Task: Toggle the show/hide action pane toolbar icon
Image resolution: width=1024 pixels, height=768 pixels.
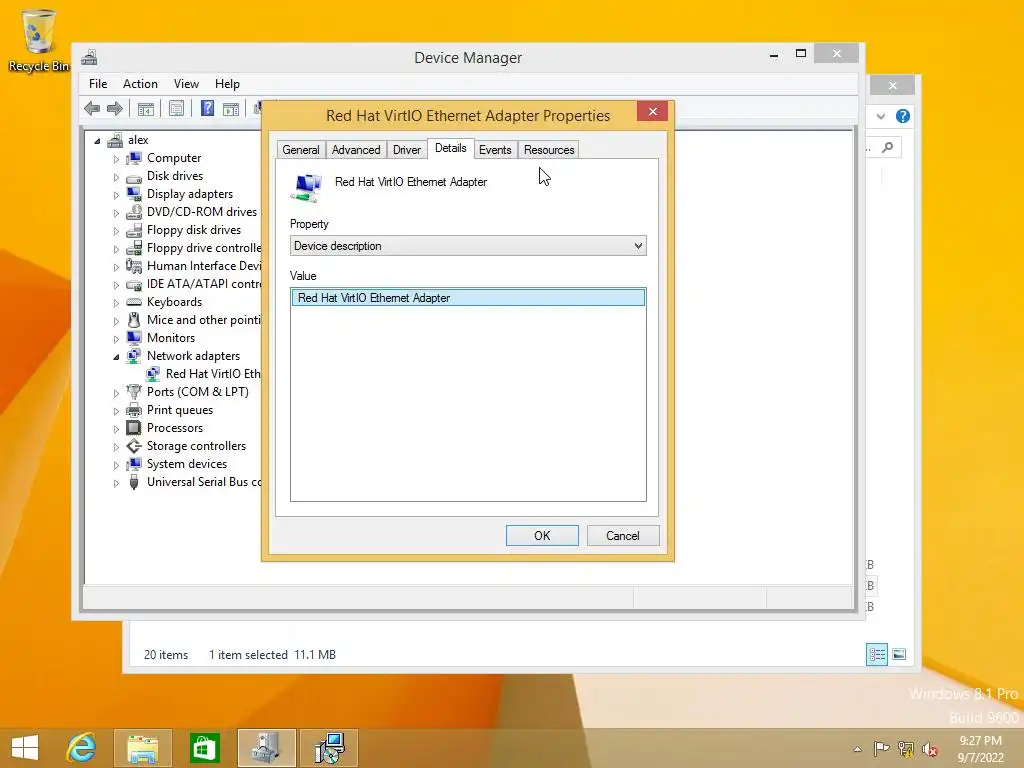Action: point(231,108)
